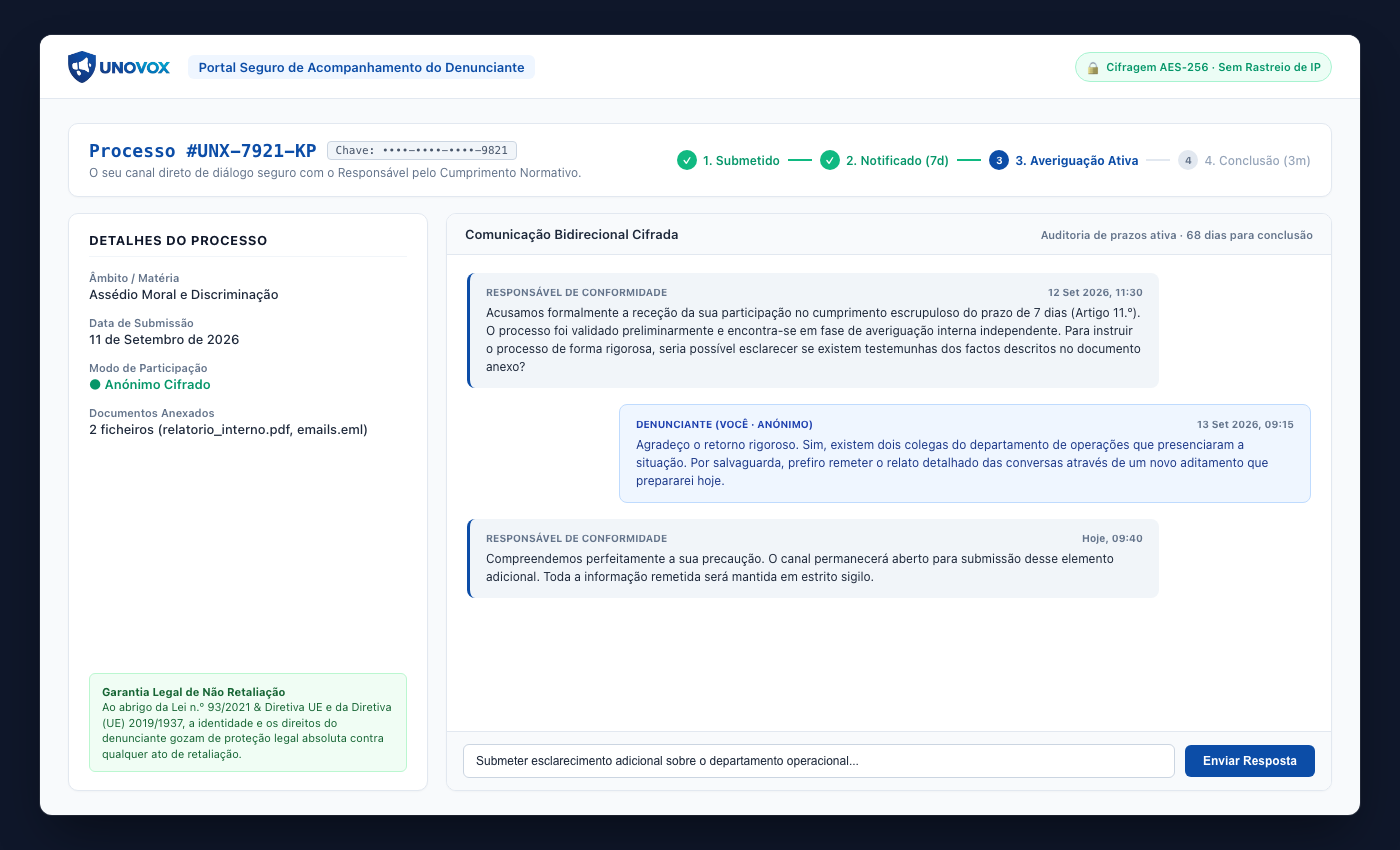Screen dimensions: 1400x850
Task: Click the DENUNCIANTE (VOCÊ · ANÓNIMO) sender label
Action: (x=724, y=424)
